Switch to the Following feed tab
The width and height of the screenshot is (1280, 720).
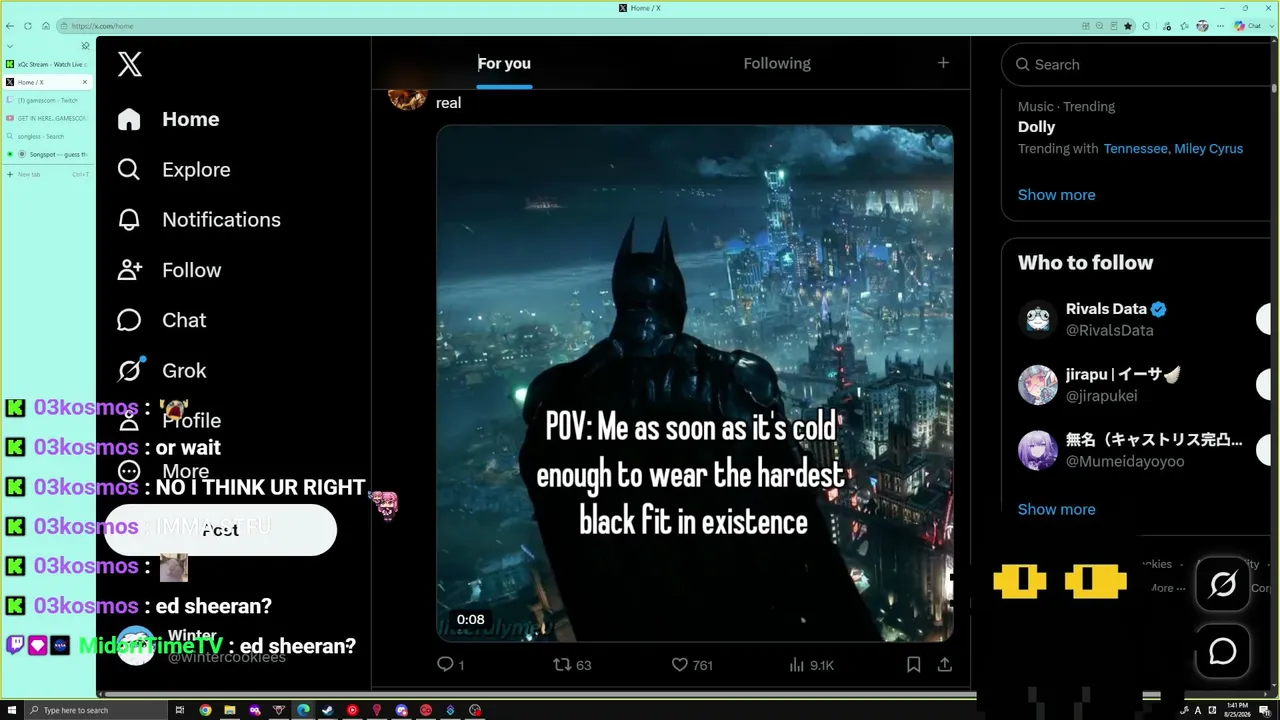[777, 63]
